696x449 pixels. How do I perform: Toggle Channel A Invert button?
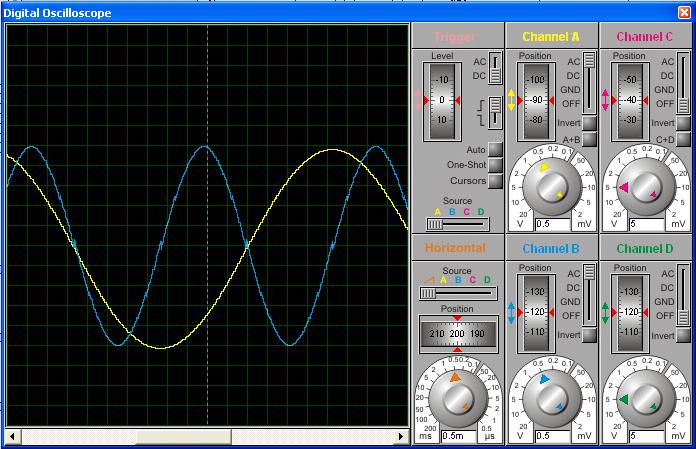pyautogui.click(x=589, y=123)
